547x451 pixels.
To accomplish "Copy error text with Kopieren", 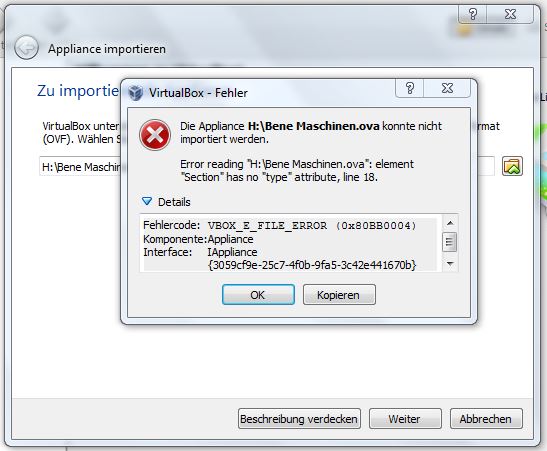I will pos(339,294).
